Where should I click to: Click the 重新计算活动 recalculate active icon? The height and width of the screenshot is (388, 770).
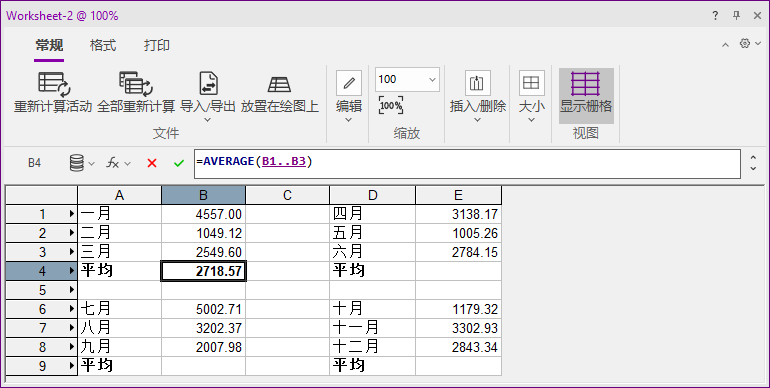(54, 83)
